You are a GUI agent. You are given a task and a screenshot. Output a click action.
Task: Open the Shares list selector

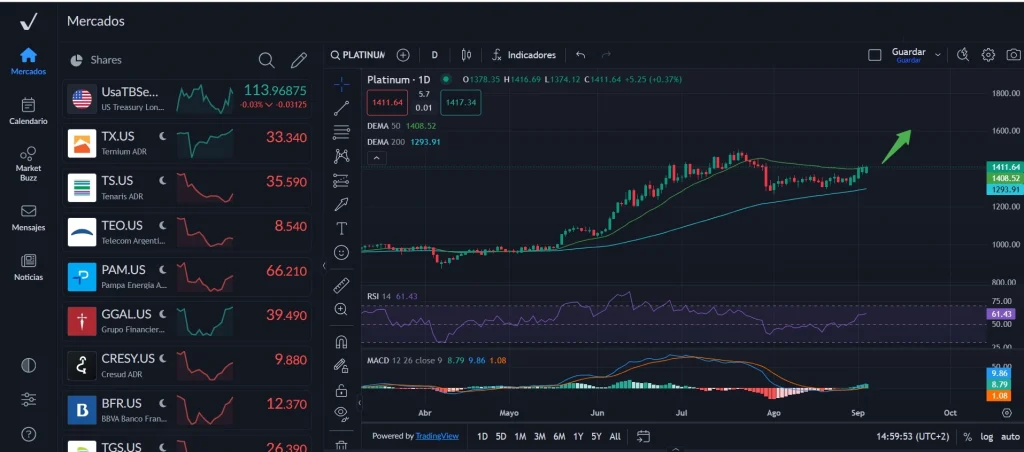coord(96,60)
